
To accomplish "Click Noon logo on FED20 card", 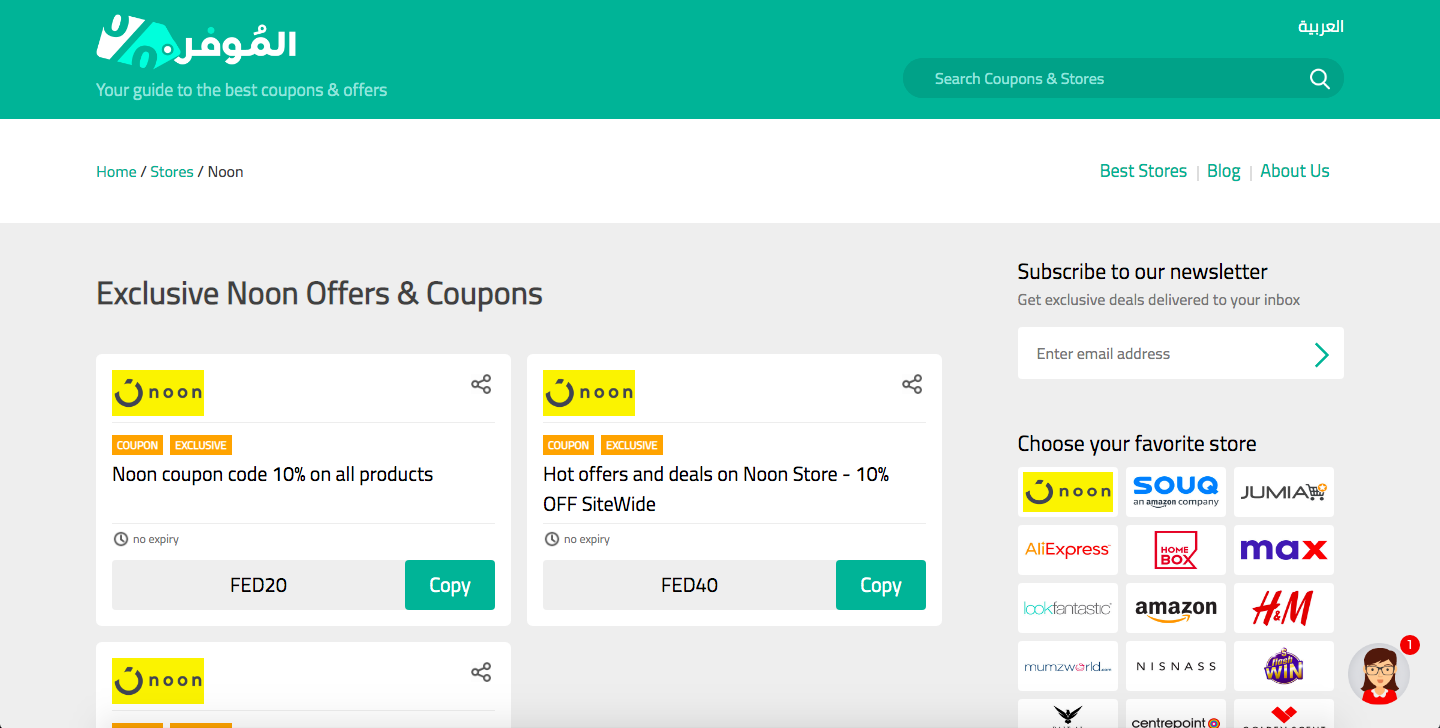I will (158, 393).
